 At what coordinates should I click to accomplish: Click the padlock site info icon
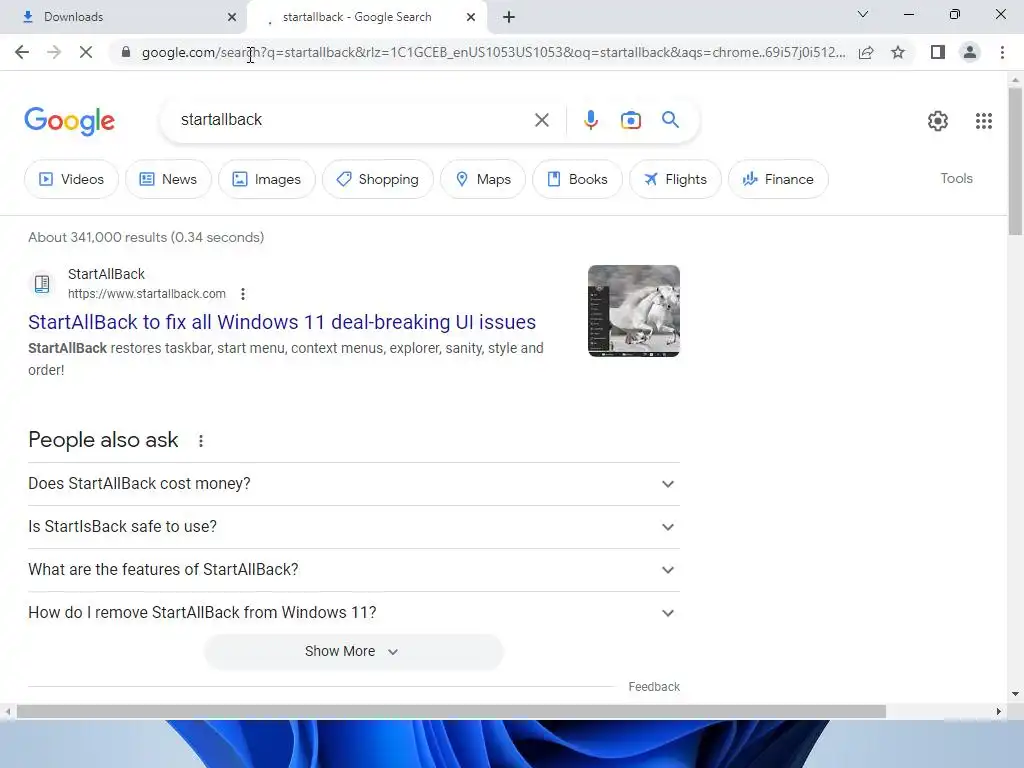click(126, 52)
